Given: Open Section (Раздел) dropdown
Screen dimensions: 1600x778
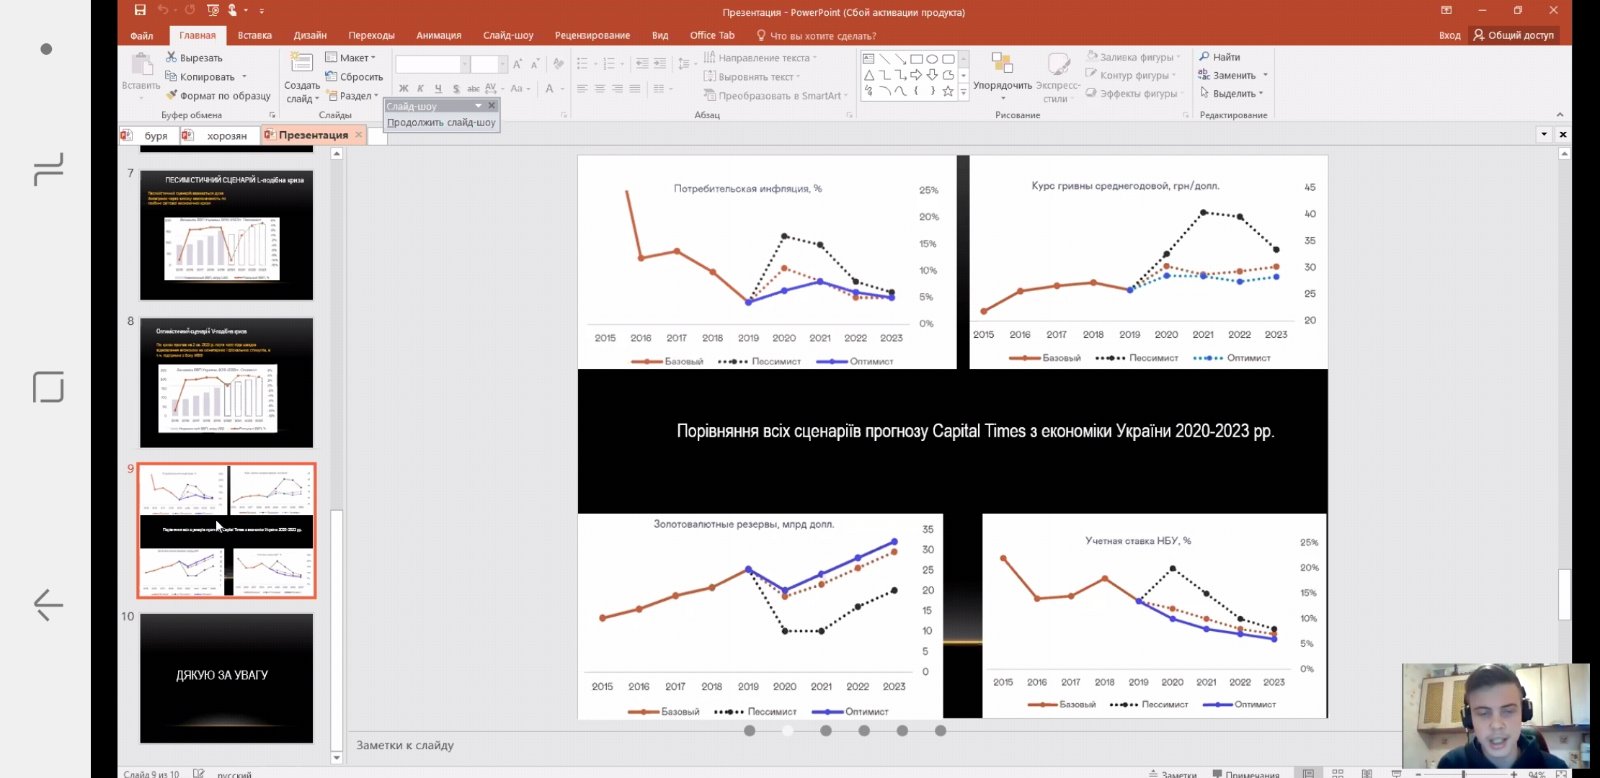Looking at the screenshot, I should 351,96.
